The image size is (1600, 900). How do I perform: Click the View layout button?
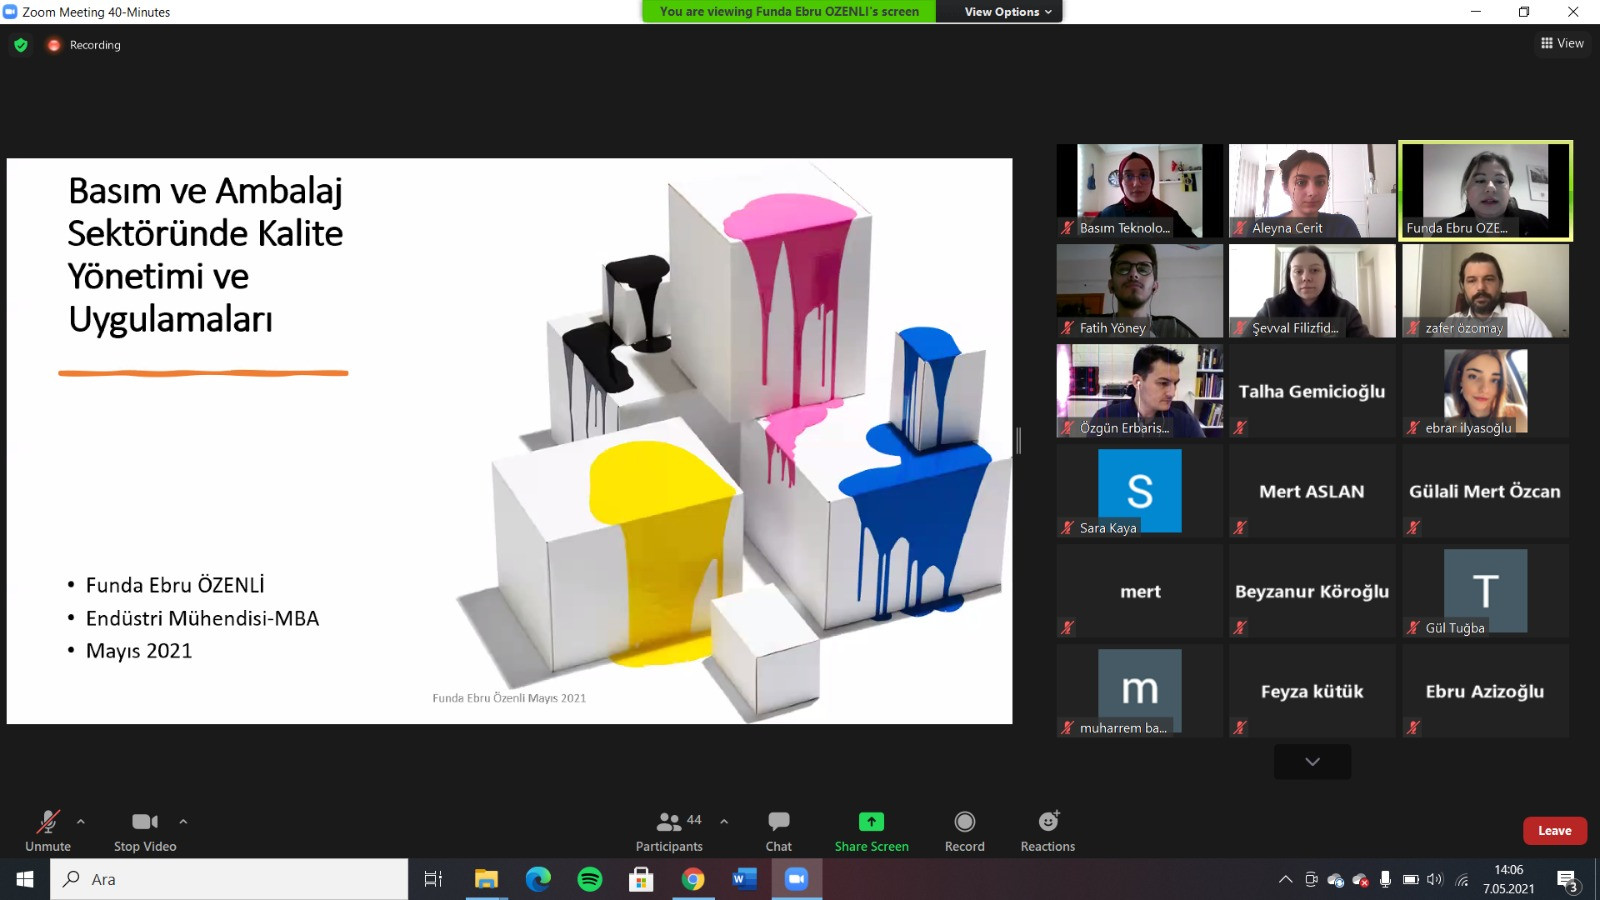point(1562,43)
